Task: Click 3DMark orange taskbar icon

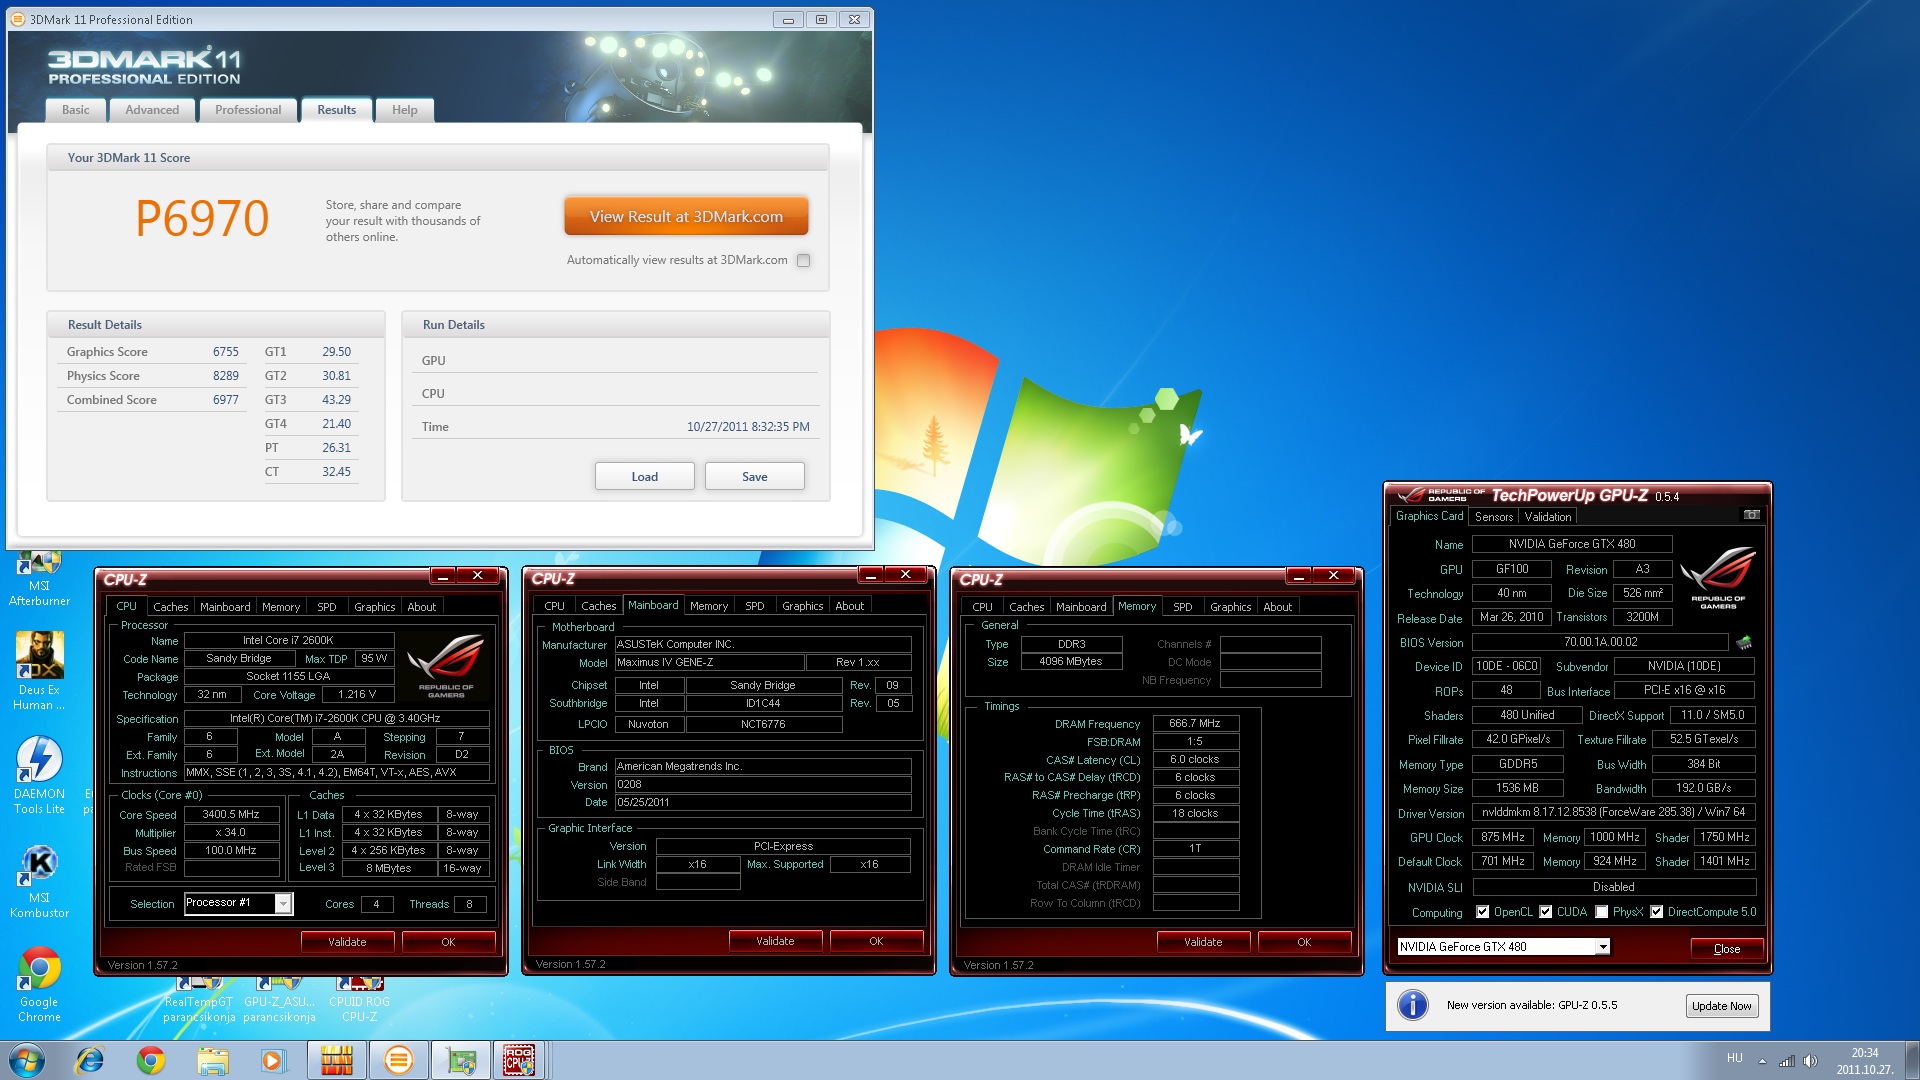Action: [398, 1060]
